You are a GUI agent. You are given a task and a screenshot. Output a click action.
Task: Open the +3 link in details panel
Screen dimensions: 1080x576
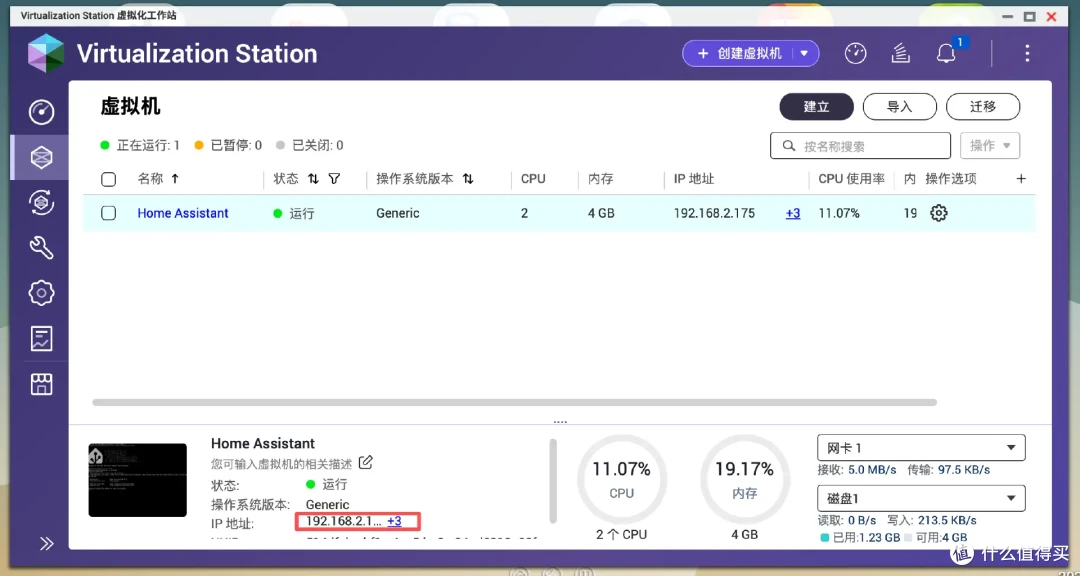click(394, 522)
